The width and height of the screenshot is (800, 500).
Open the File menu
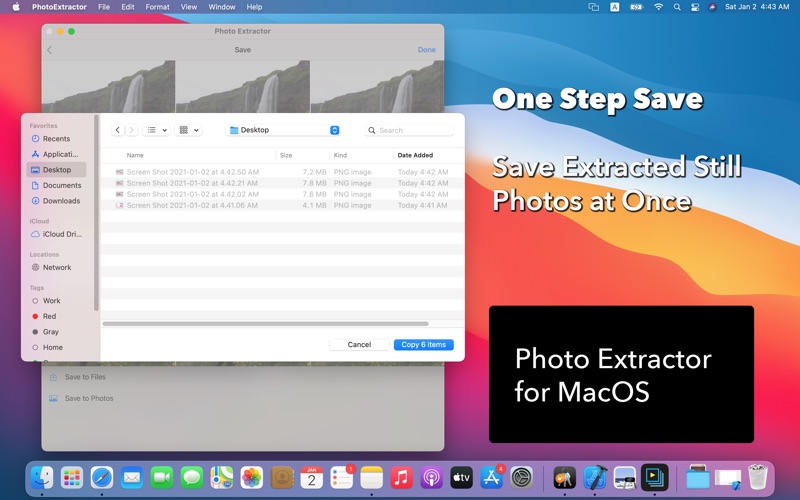[x=104, y=7]
